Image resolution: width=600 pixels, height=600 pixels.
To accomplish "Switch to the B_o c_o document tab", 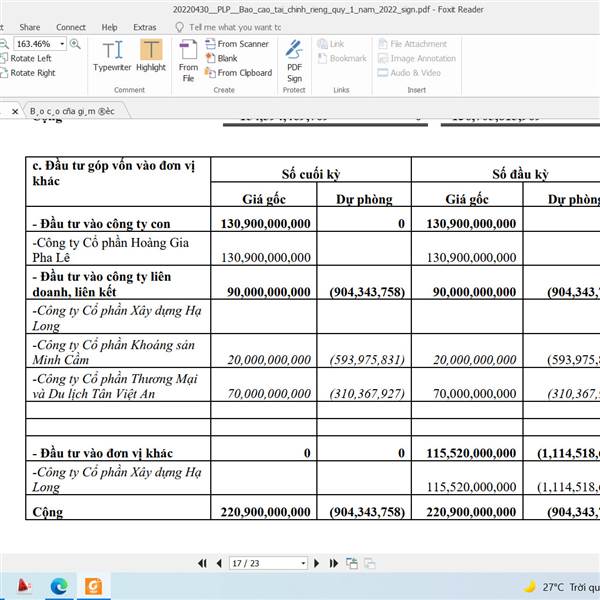I will (x=73, y=111).
